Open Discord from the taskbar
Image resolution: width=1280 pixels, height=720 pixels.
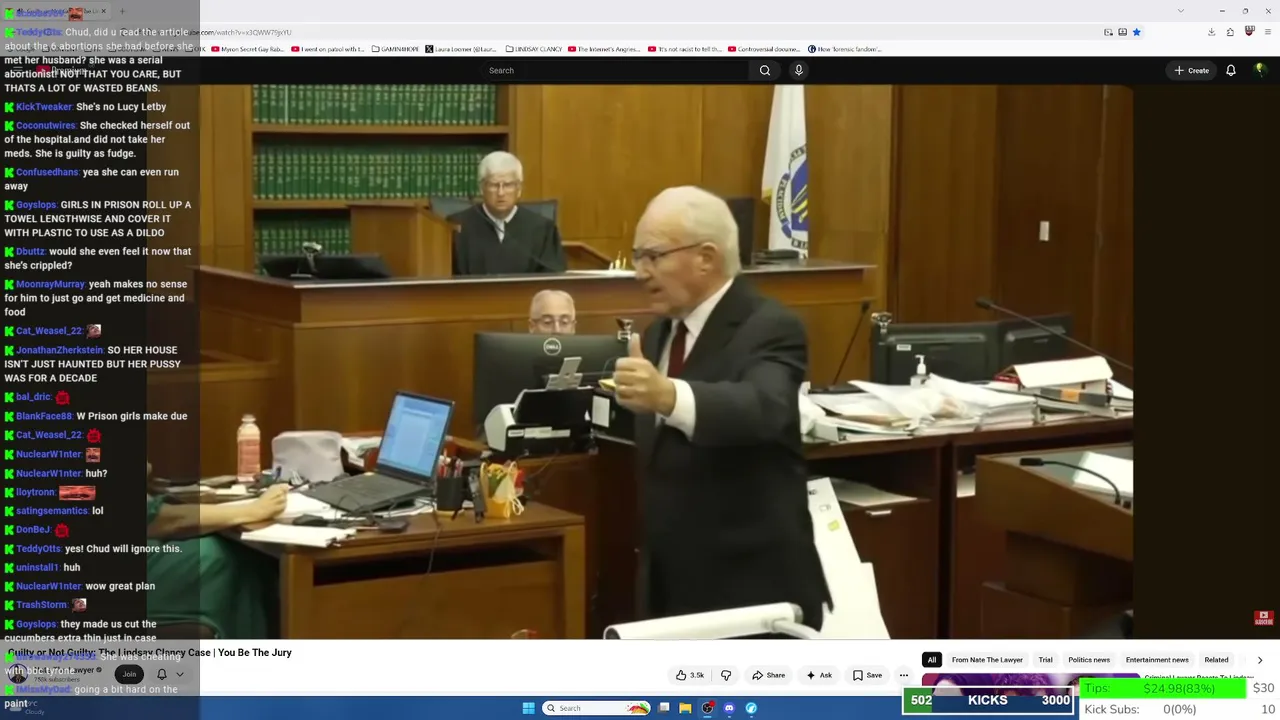pyautogui.click(x=729, y=708)
